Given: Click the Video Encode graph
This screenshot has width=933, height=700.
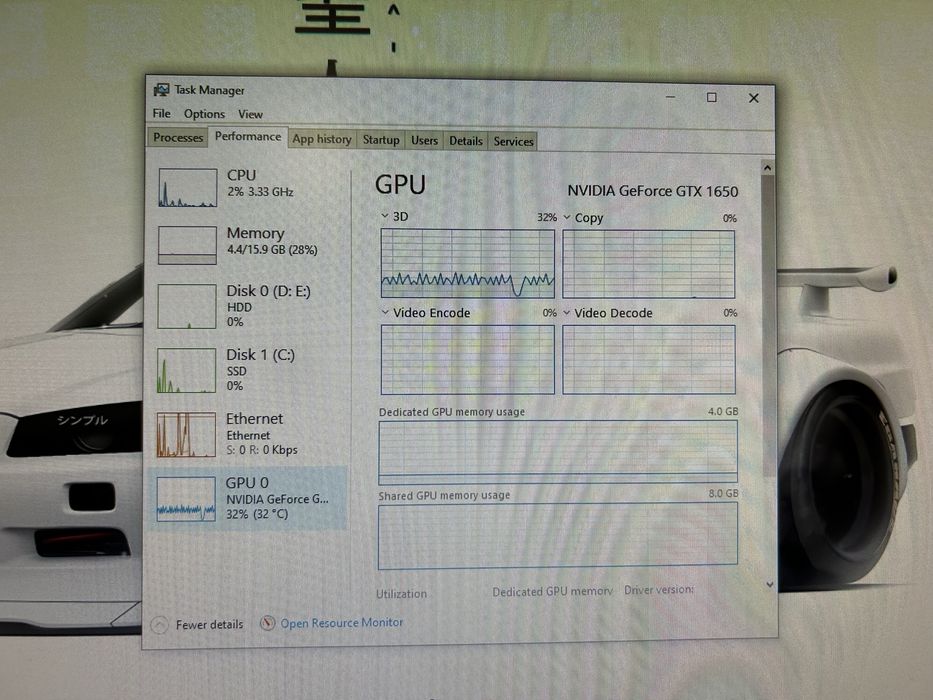Looking at the screenshot, I should click(468, 360).
